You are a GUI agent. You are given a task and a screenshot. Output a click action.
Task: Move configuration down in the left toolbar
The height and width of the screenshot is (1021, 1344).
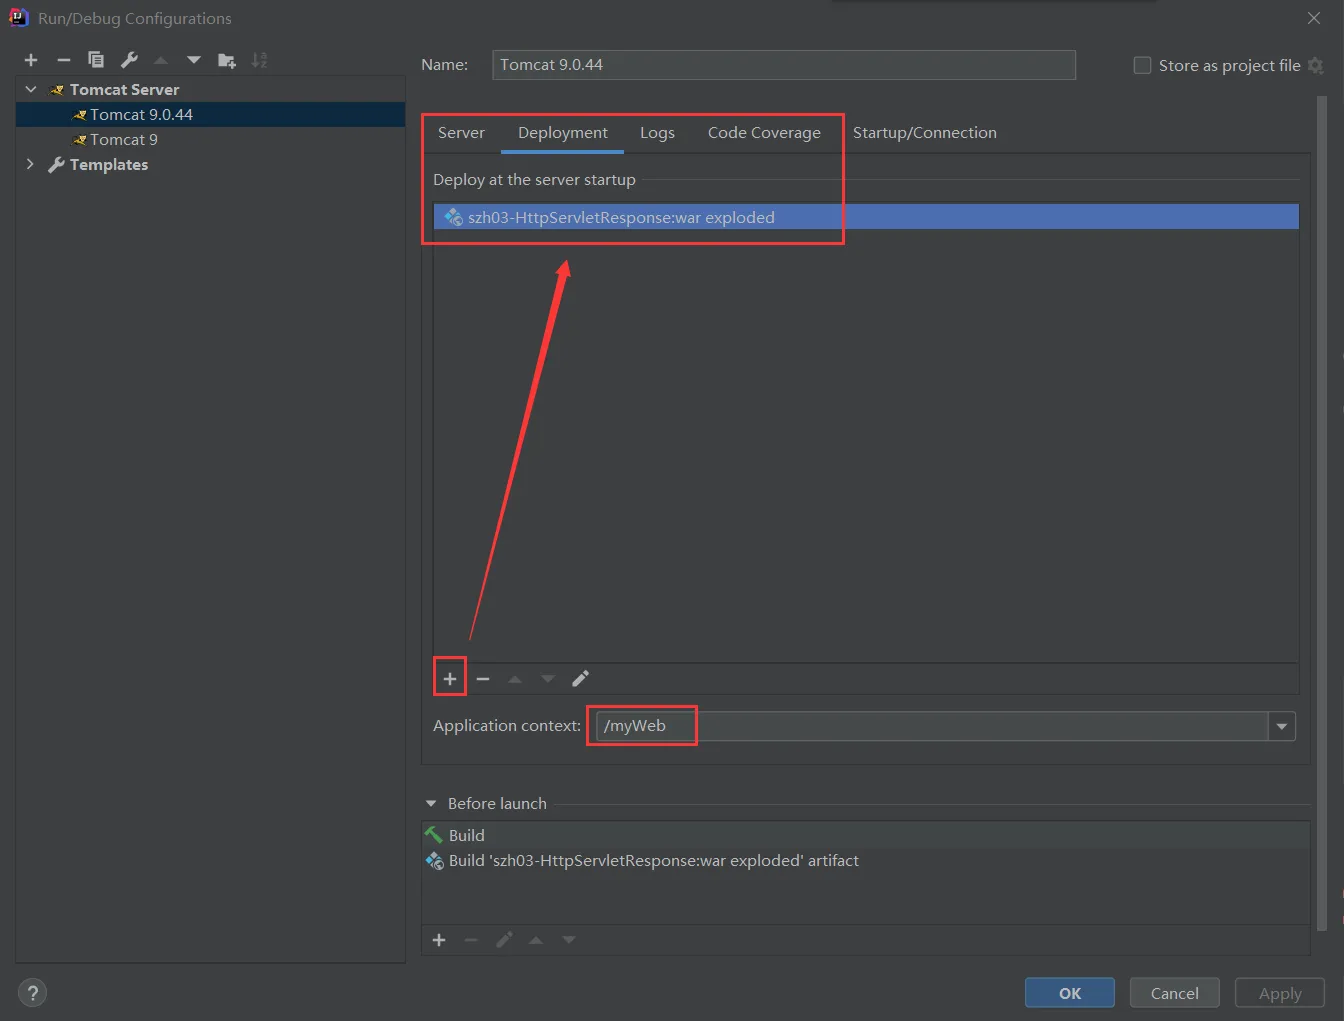point(194,60)
